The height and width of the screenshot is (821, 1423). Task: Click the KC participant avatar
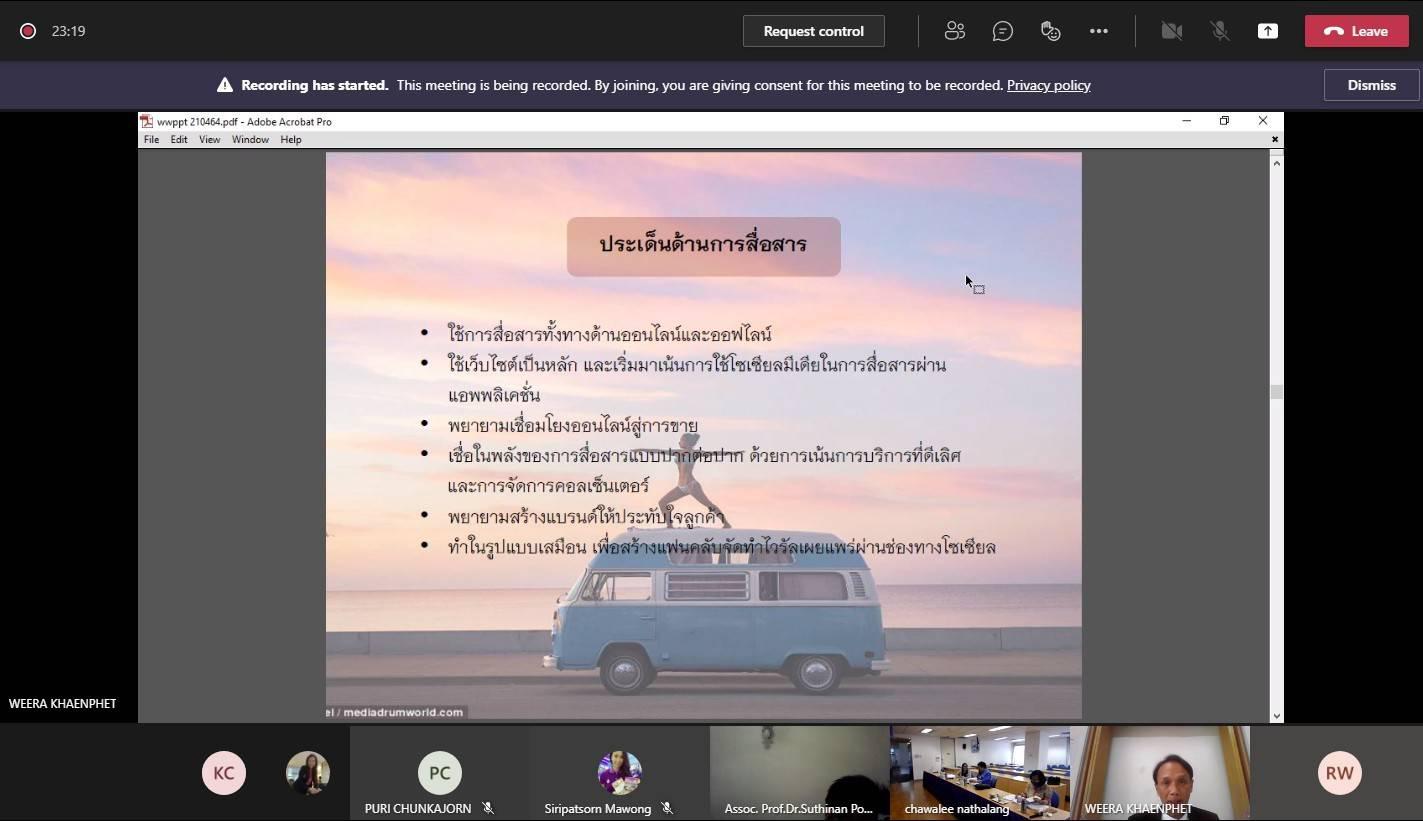pos(223,773)
